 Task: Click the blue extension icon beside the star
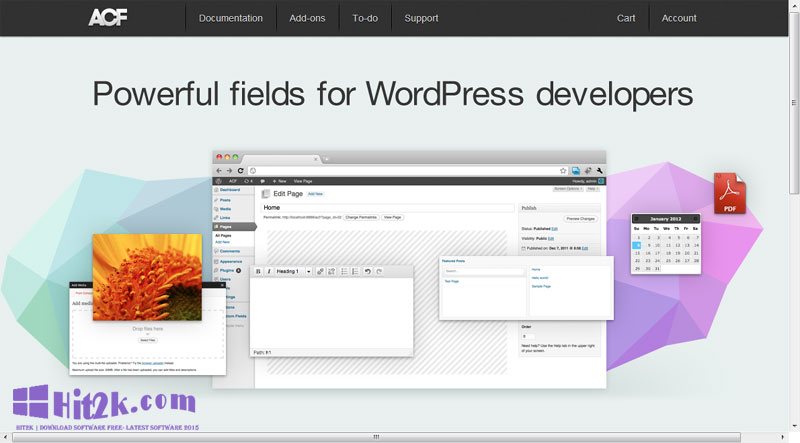pos(576,170)
